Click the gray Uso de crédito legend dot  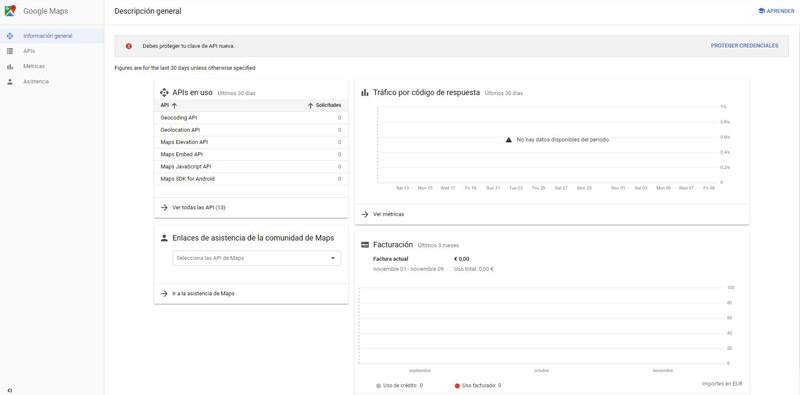[x=378, y=385]
